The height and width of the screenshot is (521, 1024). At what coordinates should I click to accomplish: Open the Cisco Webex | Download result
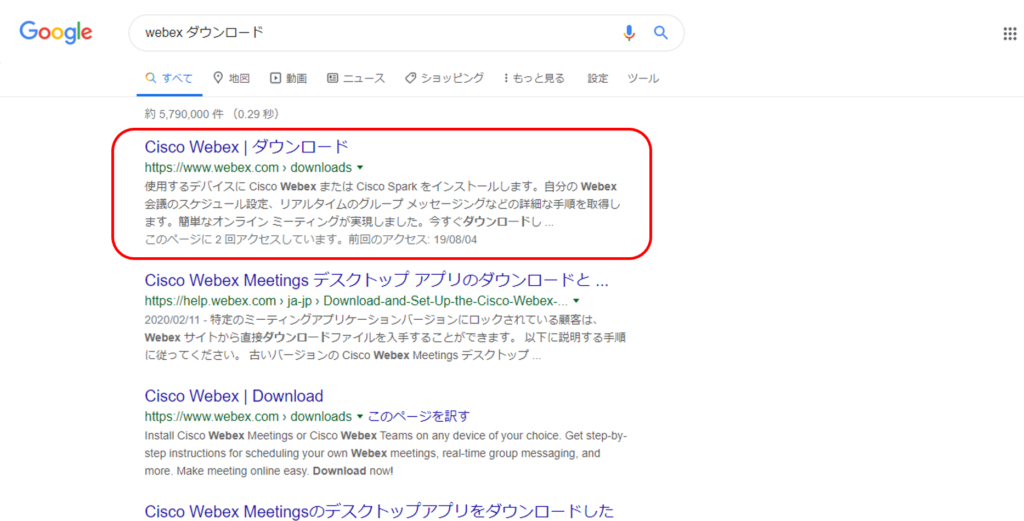coord(234,396)
